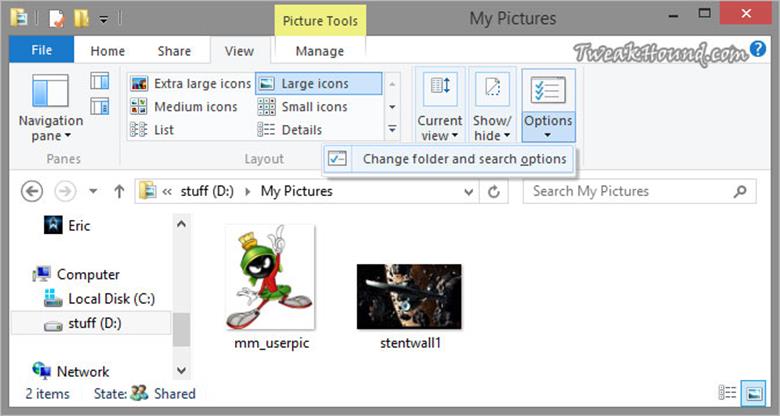Select Large icons layout
780x416 pixels.
click(x=318, y=84)
